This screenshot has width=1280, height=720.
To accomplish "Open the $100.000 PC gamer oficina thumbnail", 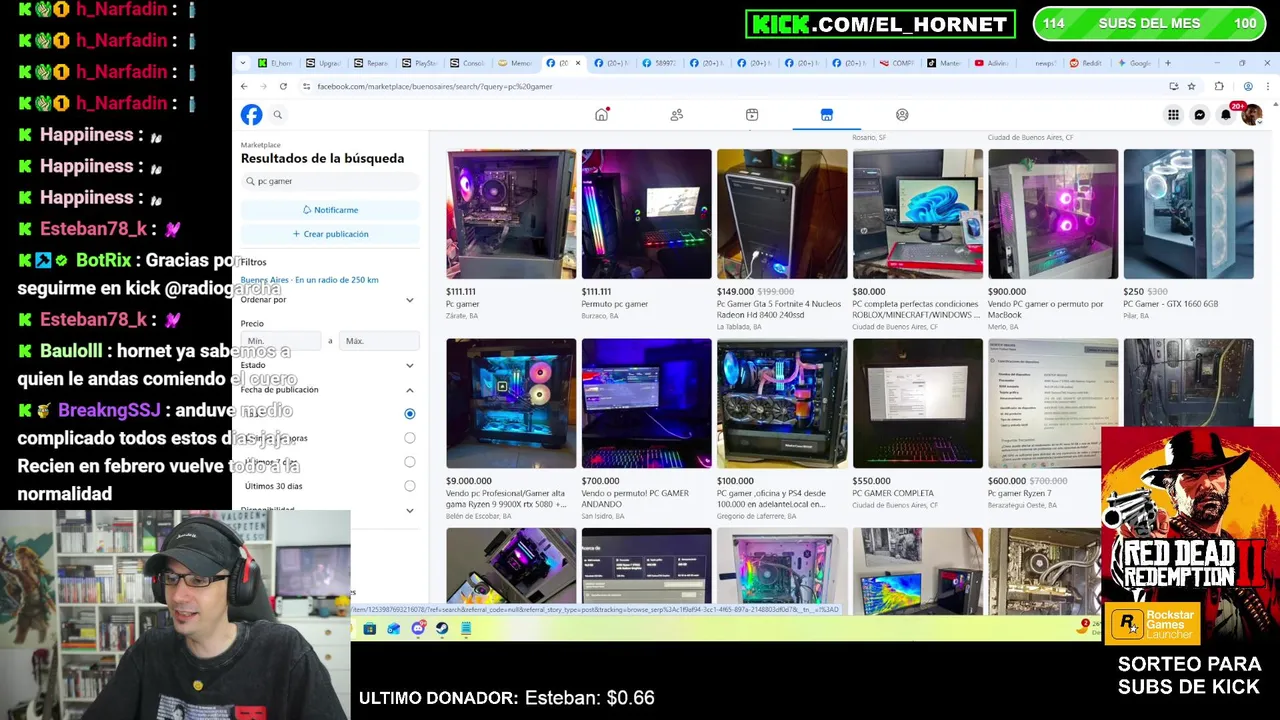I will pyautogui.click(x=782, y=403).
